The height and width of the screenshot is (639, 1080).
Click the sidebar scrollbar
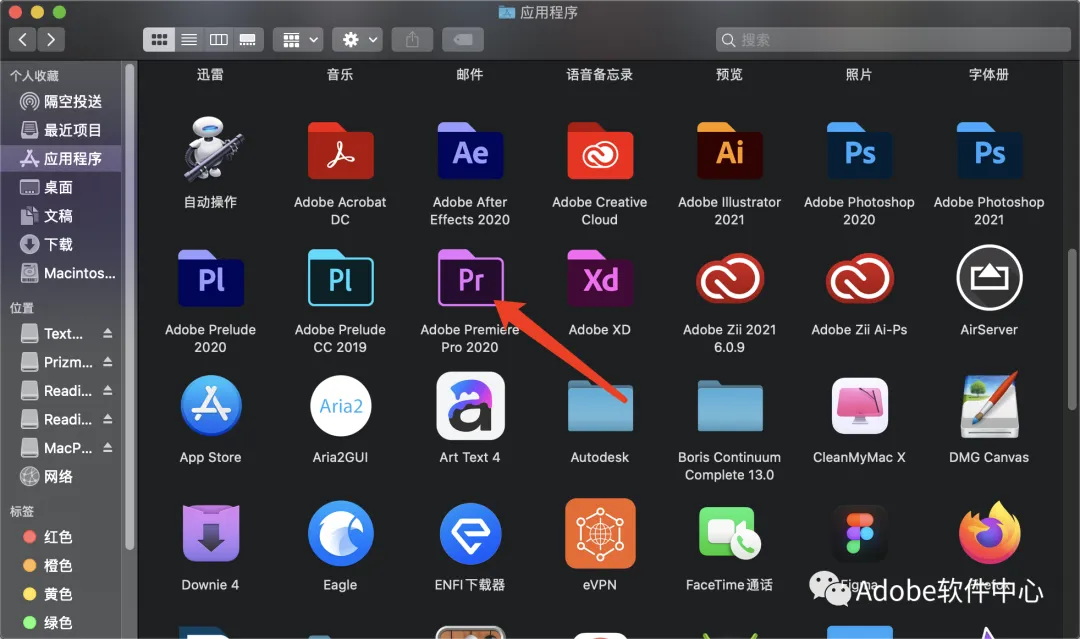[x=129, y=307]
